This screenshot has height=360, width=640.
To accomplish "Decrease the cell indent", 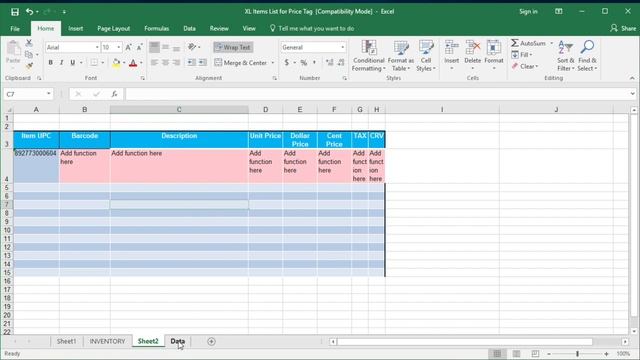I will tap(191, 62).
